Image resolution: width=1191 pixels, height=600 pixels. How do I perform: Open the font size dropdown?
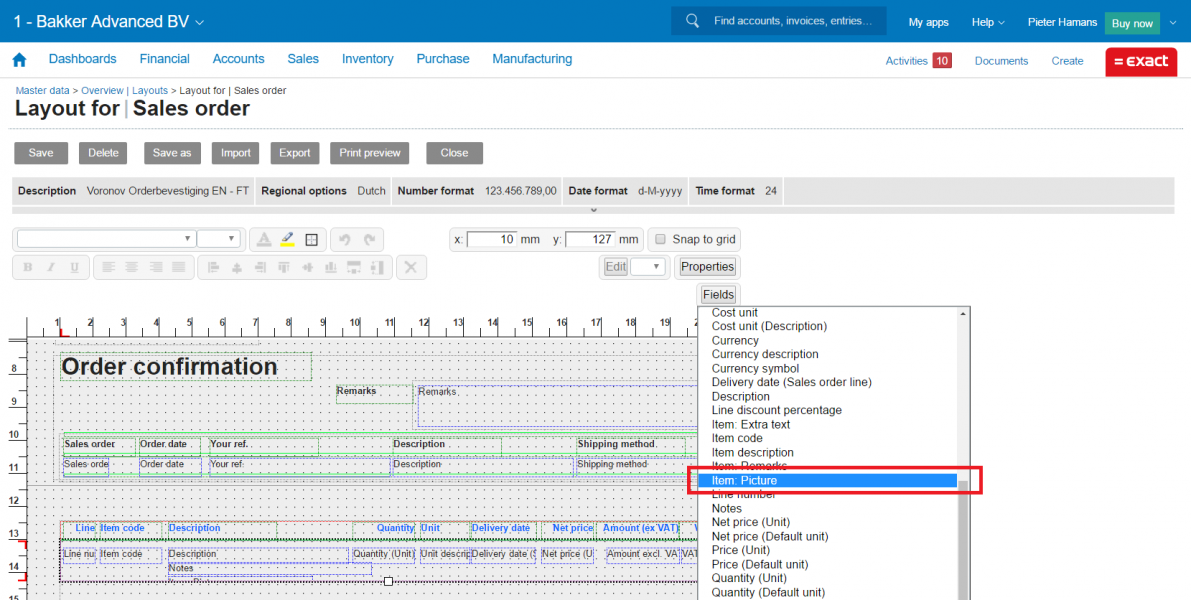(219, 239)
